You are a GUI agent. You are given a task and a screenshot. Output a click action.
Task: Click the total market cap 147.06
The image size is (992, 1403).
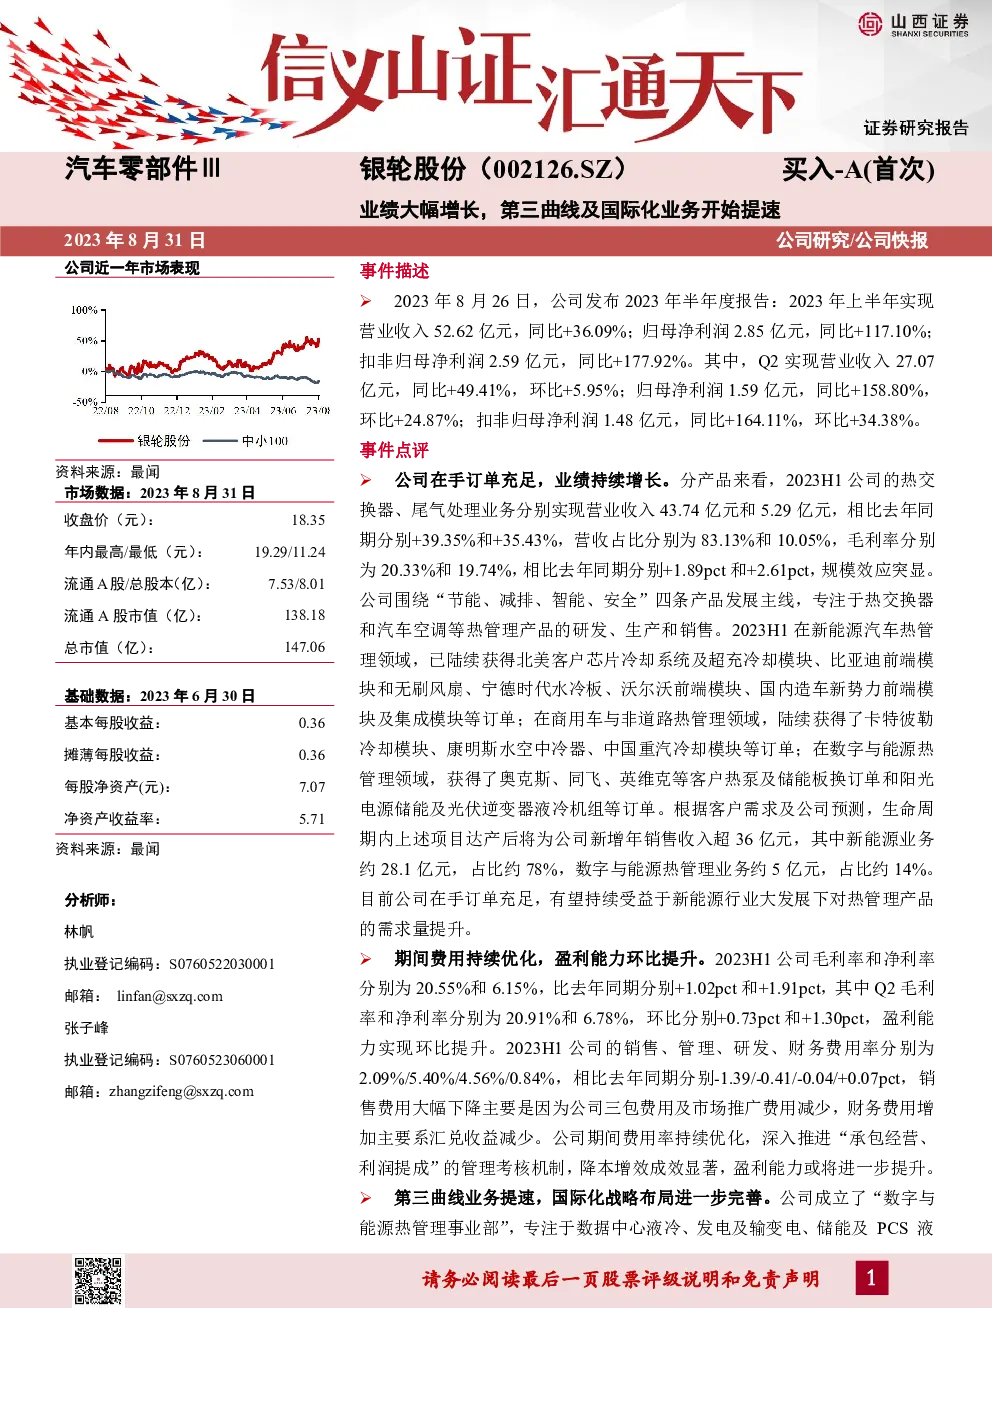tap(305, 647)
